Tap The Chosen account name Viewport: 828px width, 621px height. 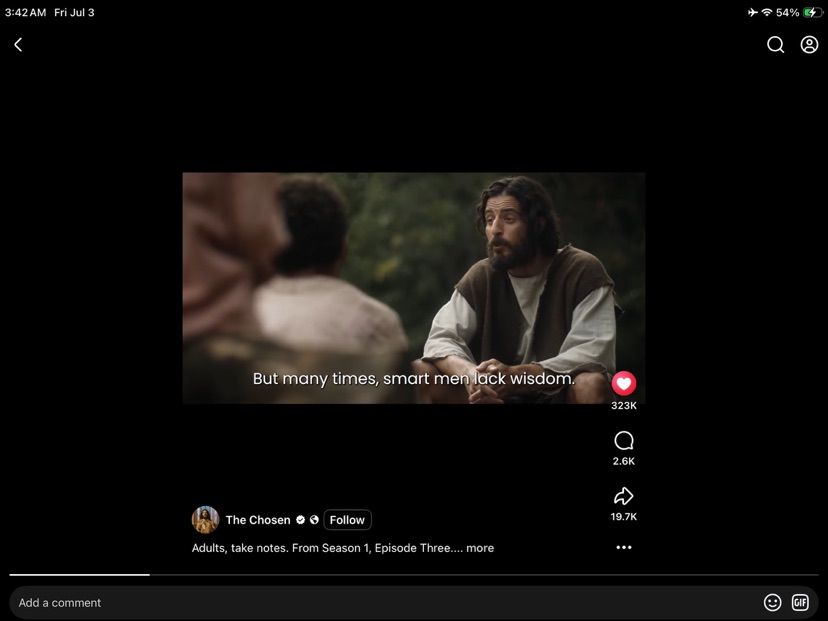point(258,520)
